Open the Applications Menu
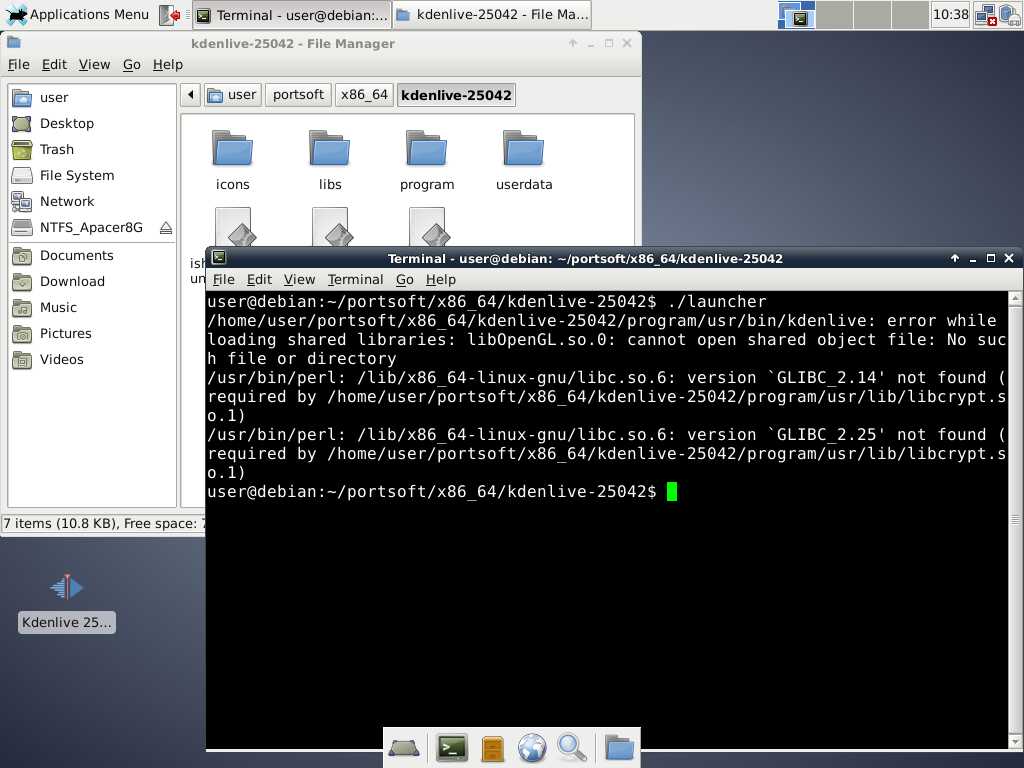Viewport: 1024px width, 768px height. click(77, 15)
